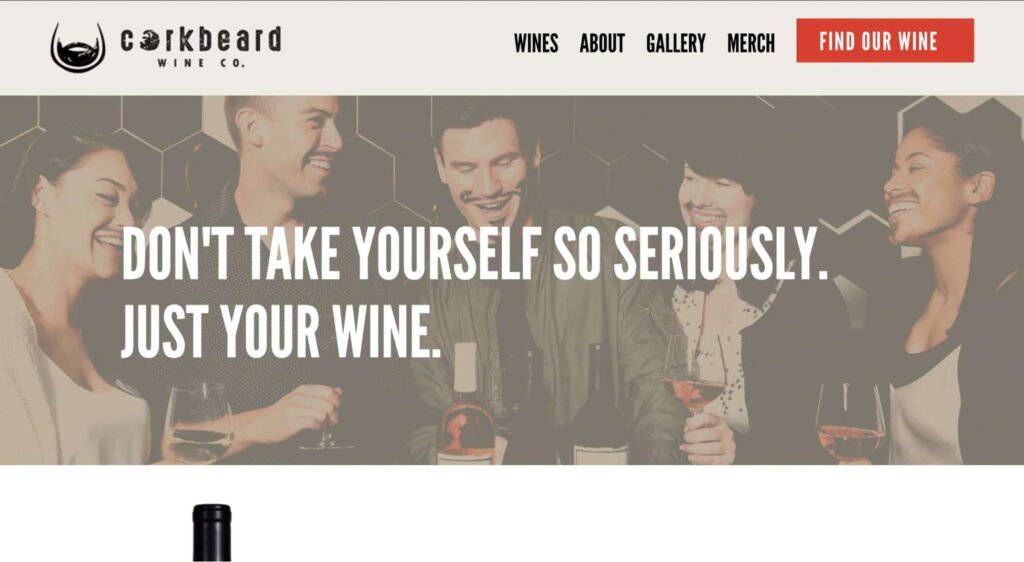Click the WINE CO. subtitle under the logo
This screenshot has width=1024, height=562.
click(x=201, y=63)
